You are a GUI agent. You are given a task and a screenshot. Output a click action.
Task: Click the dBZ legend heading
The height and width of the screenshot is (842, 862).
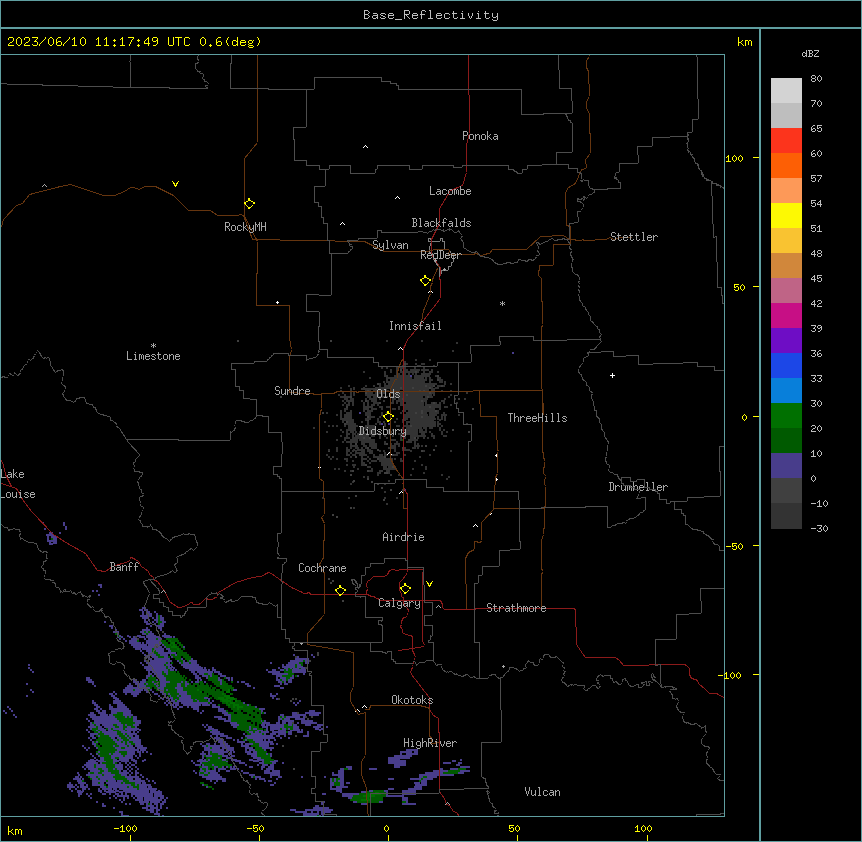(810, 53)
